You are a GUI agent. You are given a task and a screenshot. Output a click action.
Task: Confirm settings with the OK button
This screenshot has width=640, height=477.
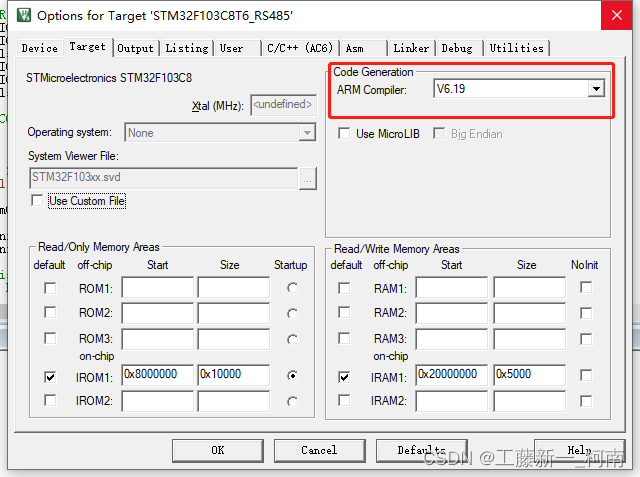(218, 450)
